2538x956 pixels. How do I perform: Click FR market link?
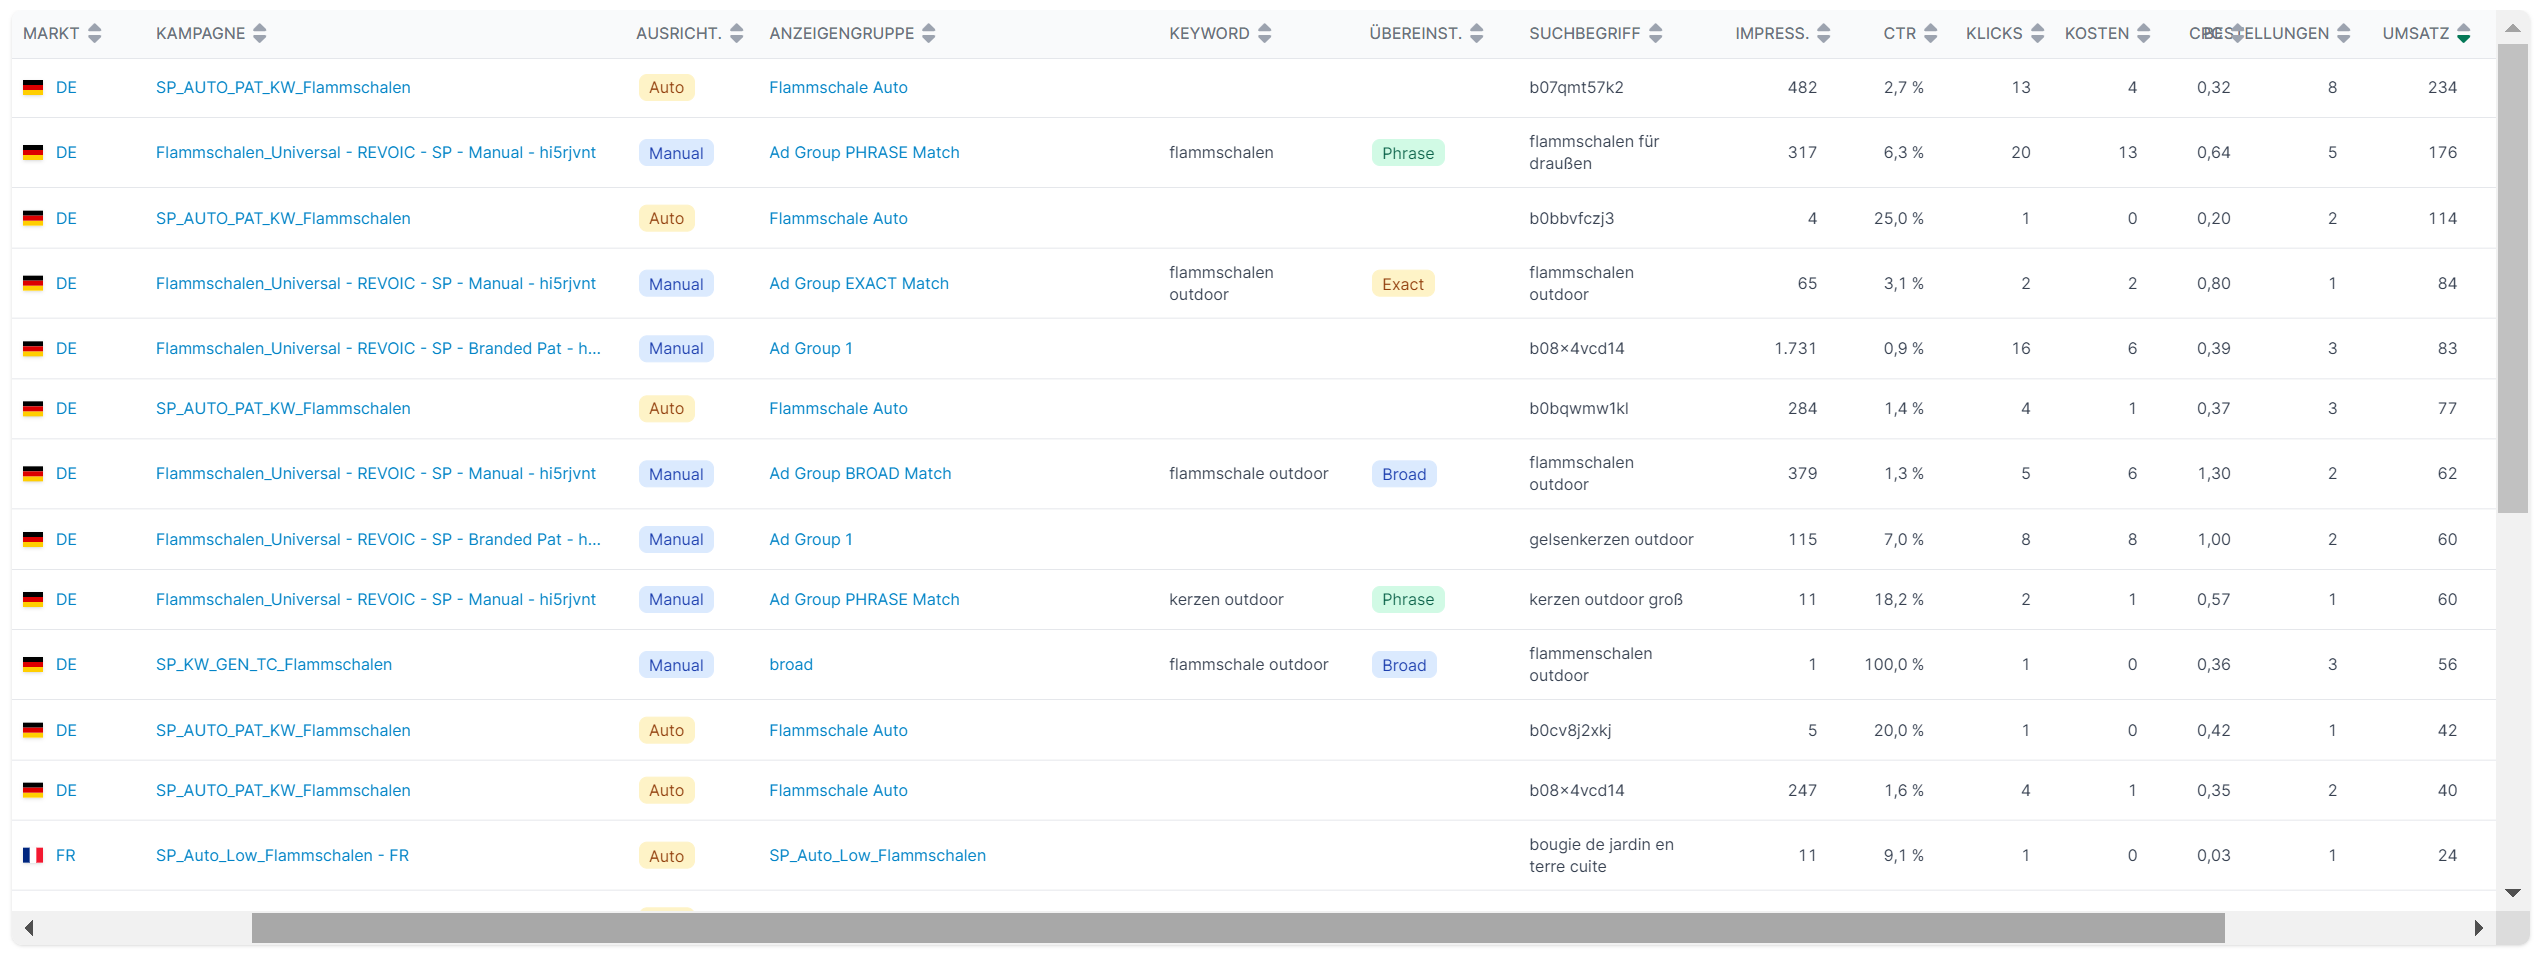tap(66, 855)
